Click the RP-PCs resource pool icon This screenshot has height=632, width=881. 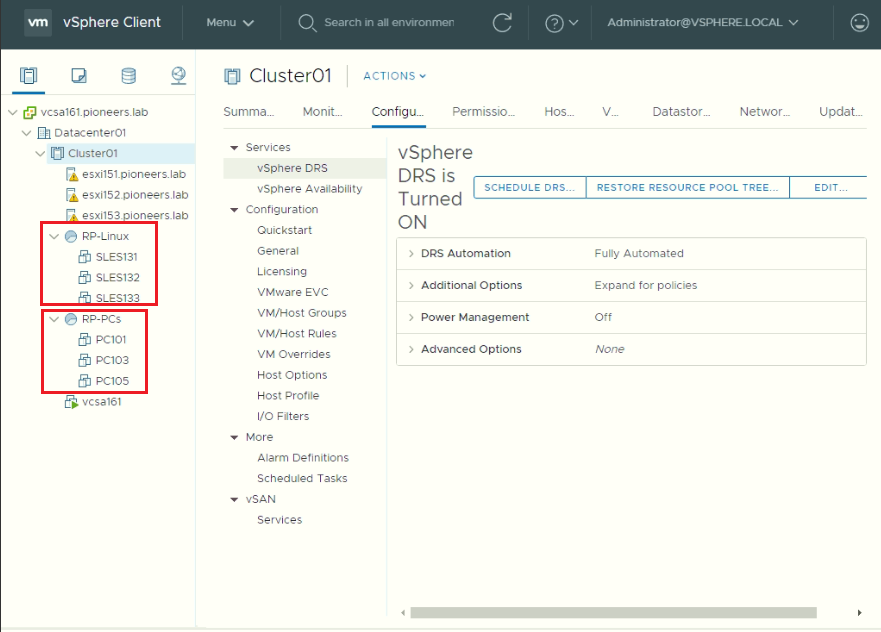pos(71,319)
